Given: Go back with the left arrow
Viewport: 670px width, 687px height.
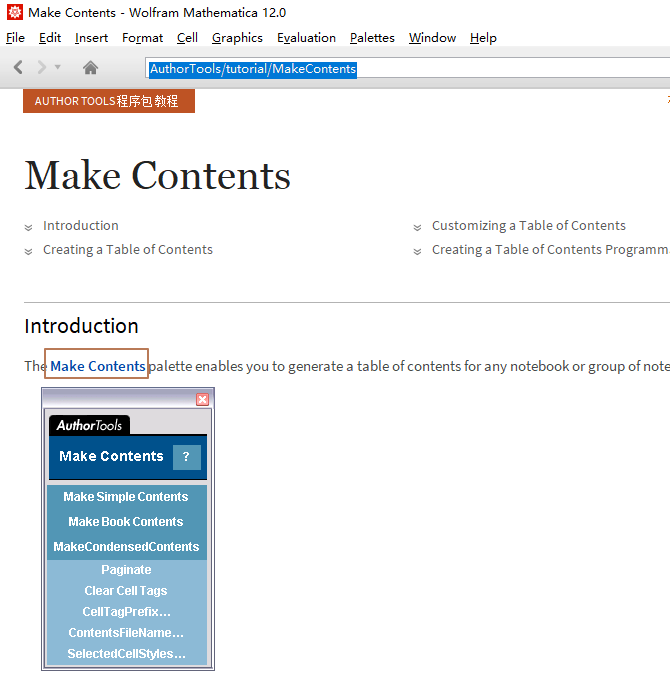Looking at the screenshot, I should click(x=18, y=67).
